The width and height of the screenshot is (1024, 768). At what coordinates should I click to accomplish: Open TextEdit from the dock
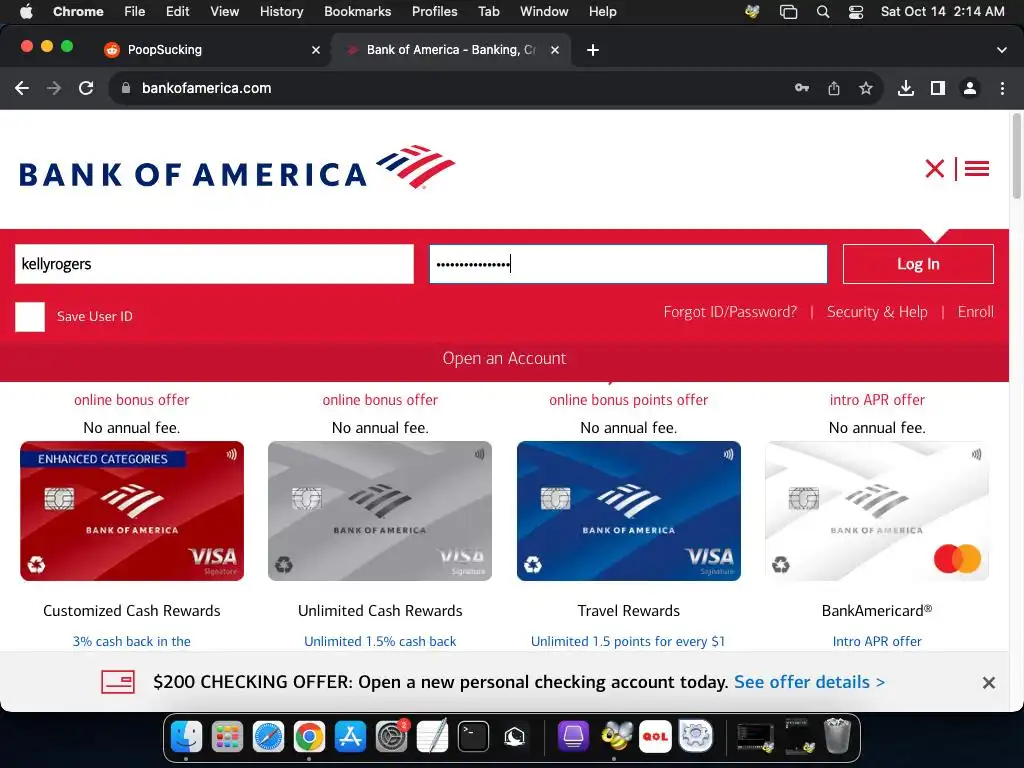pos(433,737)
